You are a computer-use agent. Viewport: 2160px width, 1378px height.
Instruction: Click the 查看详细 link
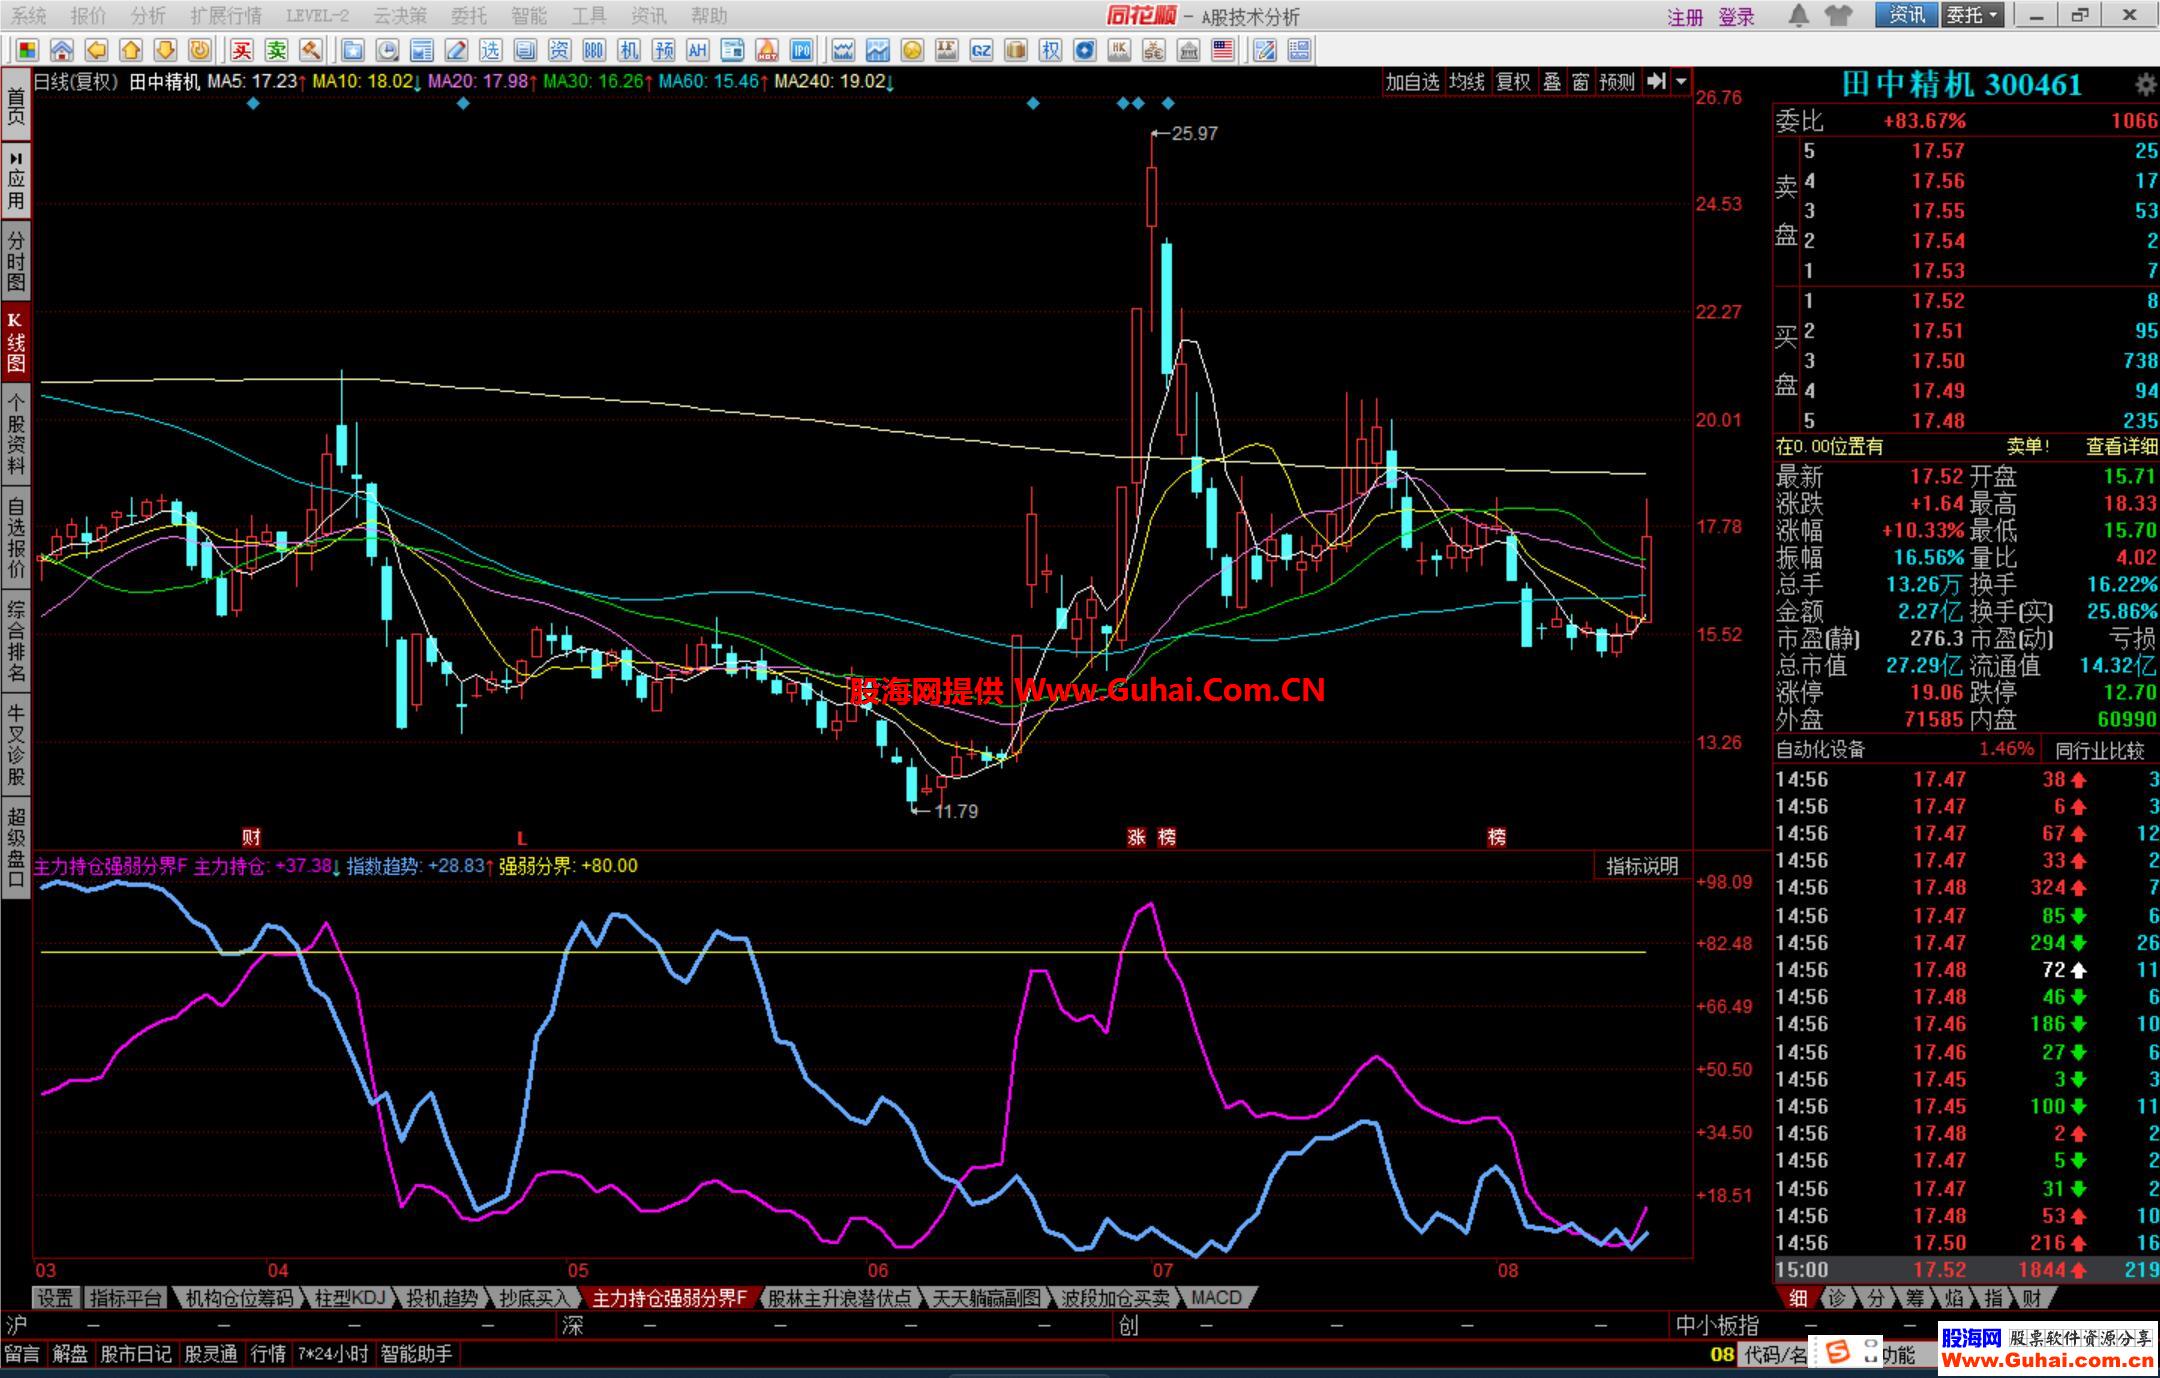pyautogui.click(x=2121, y=447)
